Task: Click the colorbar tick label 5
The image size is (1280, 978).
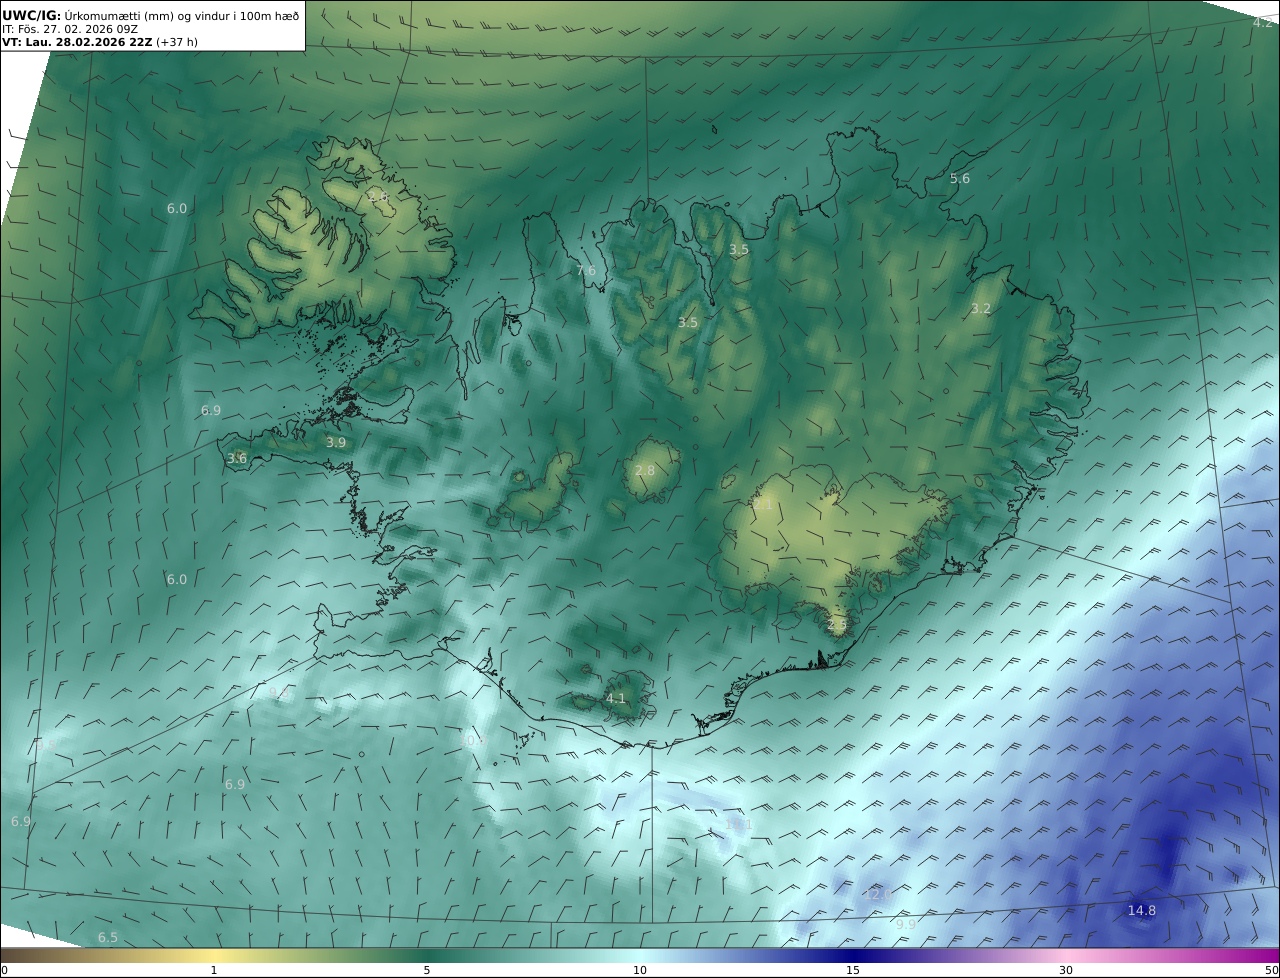Action: [427, 970]
